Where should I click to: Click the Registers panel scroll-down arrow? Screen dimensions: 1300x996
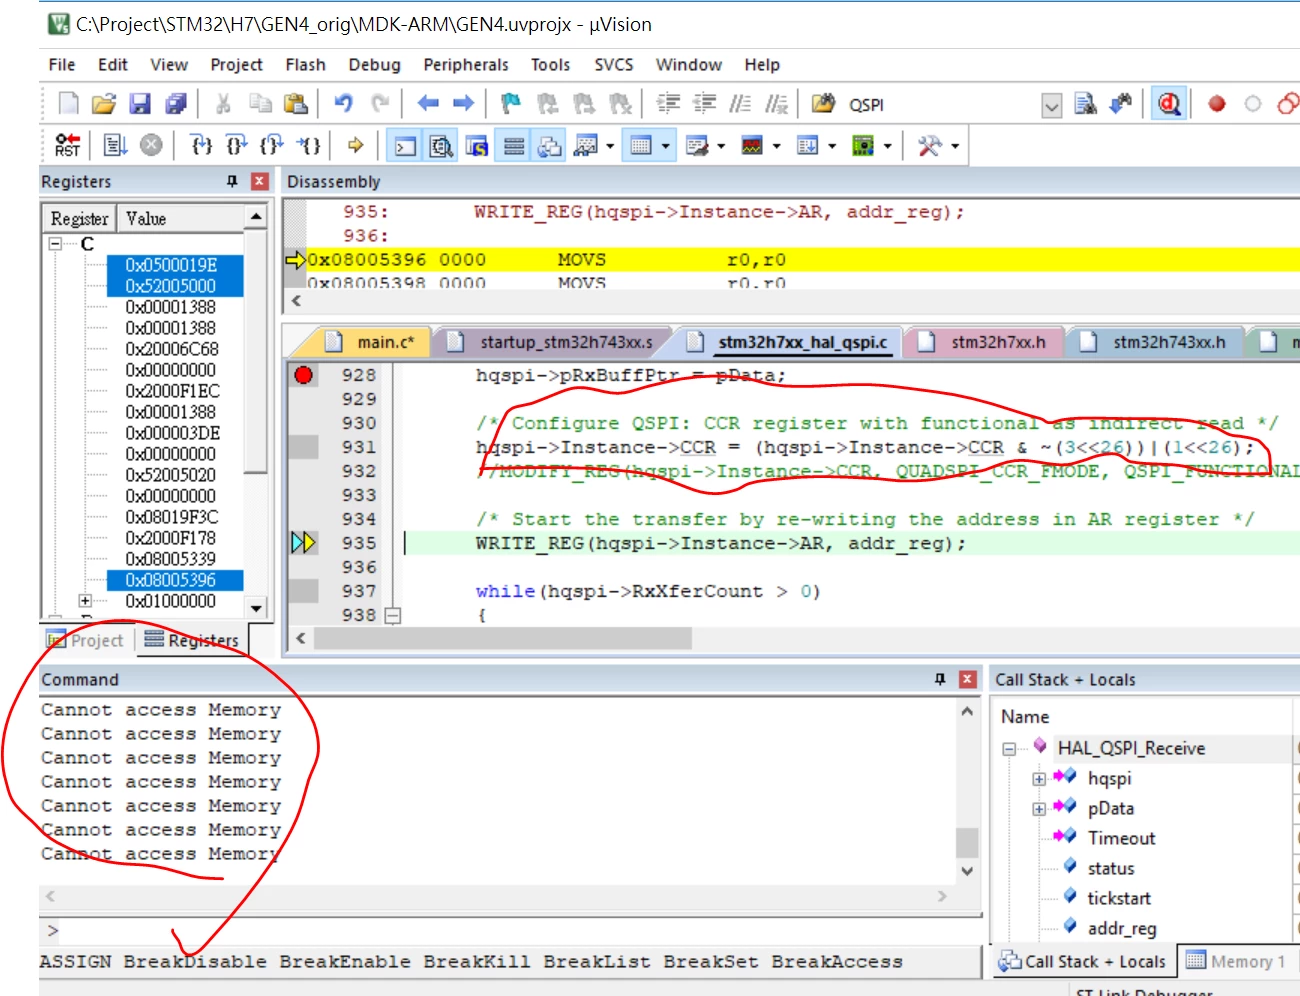(256, 608)
